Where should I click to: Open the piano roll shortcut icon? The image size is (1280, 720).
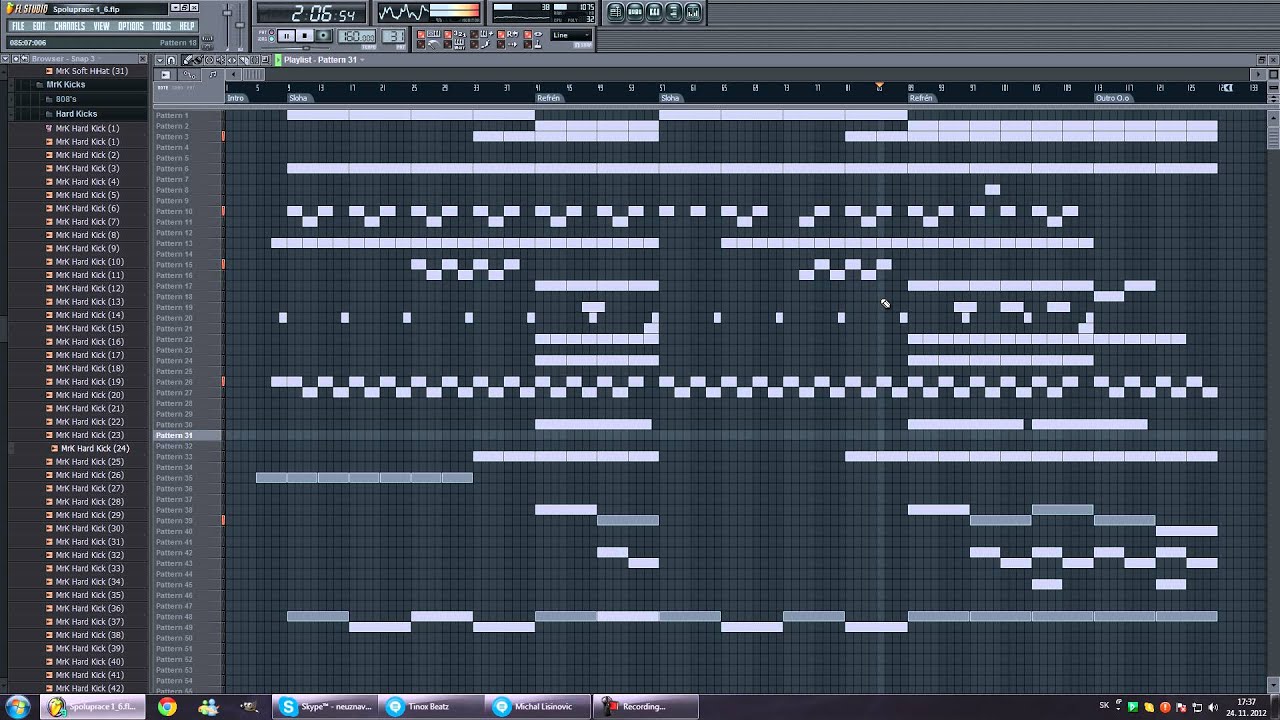(x=654, y=12)
